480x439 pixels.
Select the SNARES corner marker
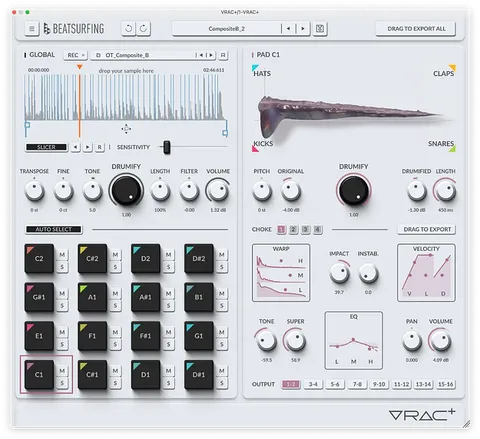[x=452, y=149]
